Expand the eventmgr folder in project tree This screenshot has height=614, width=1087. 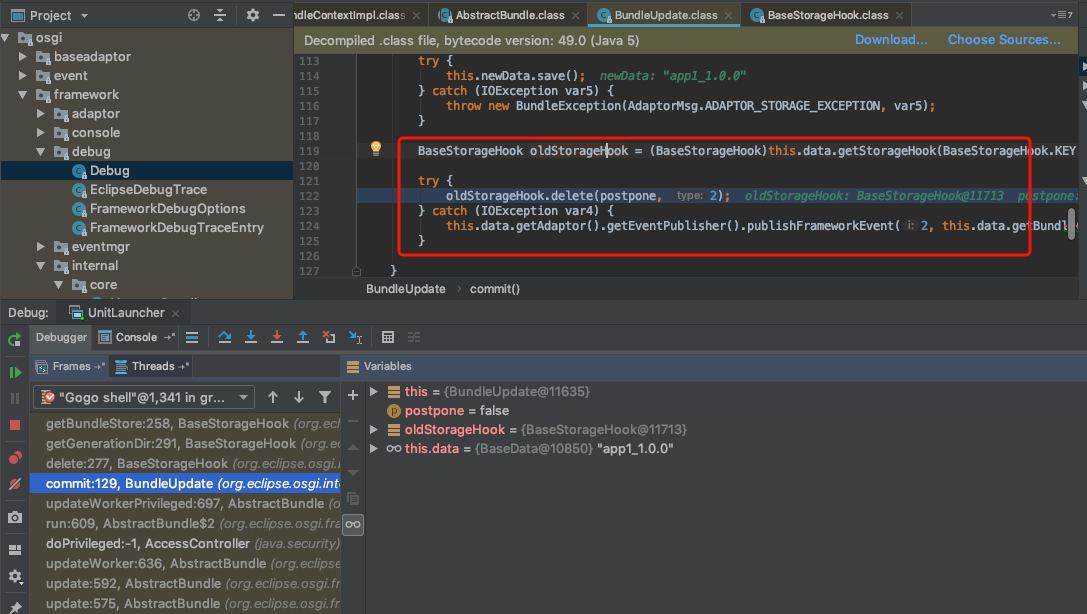click(42, 246)
